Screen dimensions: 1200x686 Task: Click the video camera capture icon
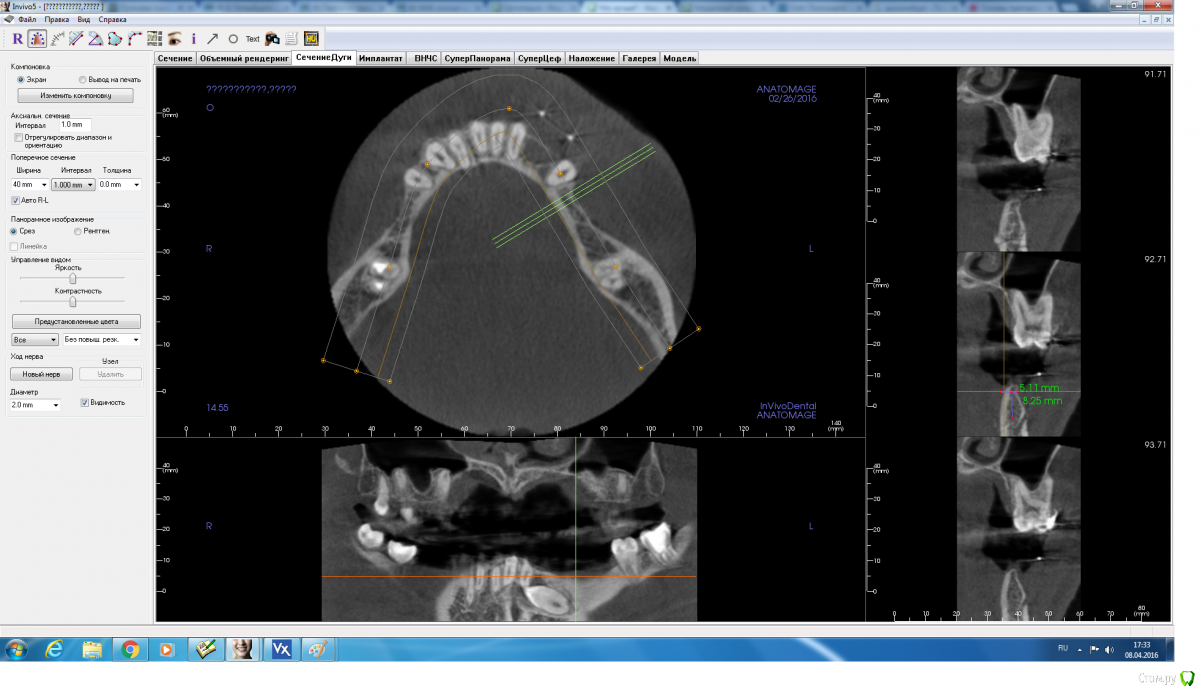[x=272, y=39]
